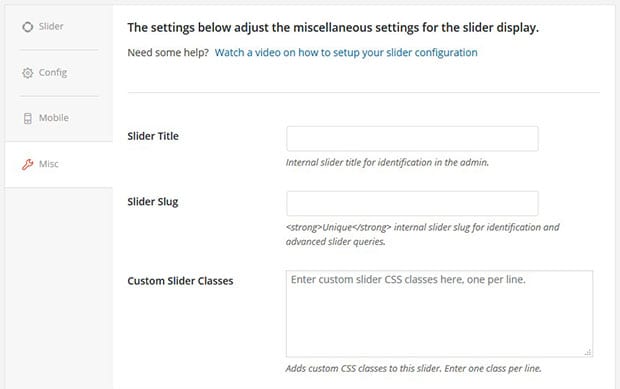Click the phone icon beside Mobile
The image size is (620, 389).
pos(28,118)
